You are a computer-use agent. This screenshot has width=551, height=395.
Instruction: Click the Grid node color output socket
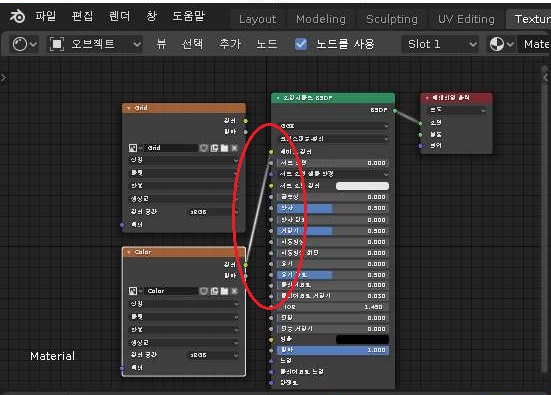pyautogui.click(x=246, y=121)
